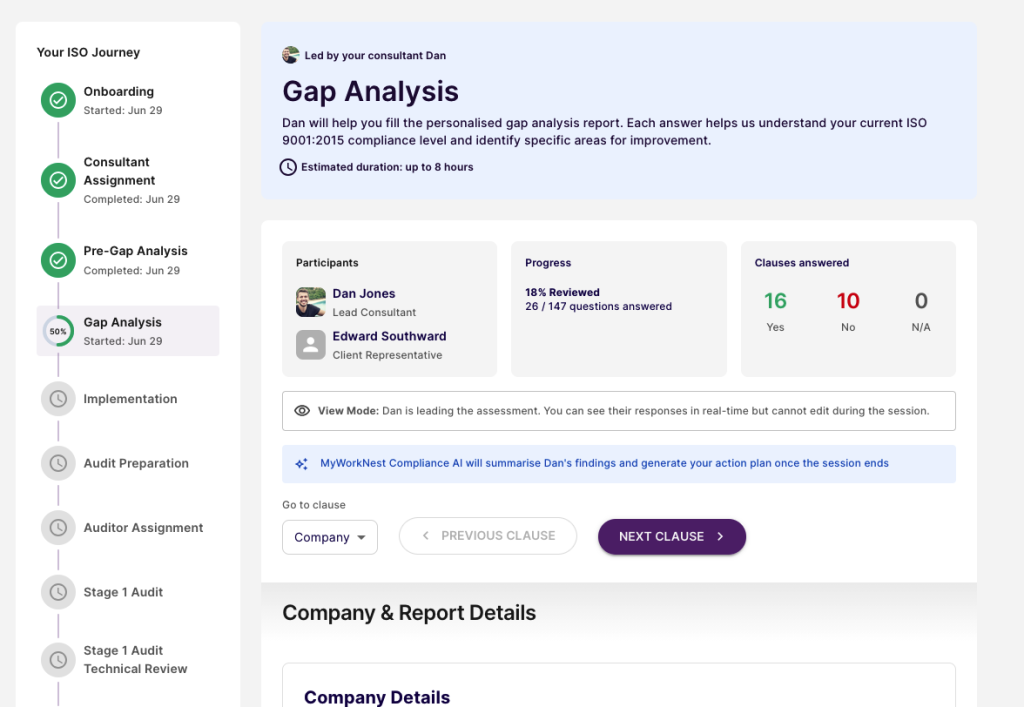
Task: Expand the Company dropdown arrow
Action: point(361,537)
